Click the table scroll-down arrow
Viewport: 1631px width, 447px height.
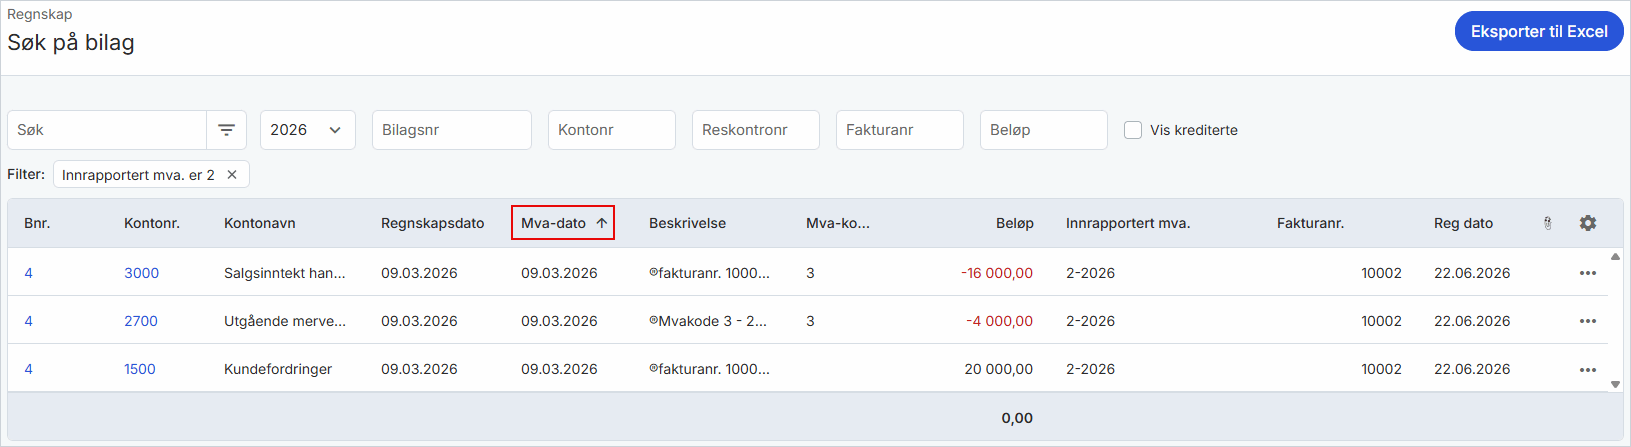tap(1615, 384)
